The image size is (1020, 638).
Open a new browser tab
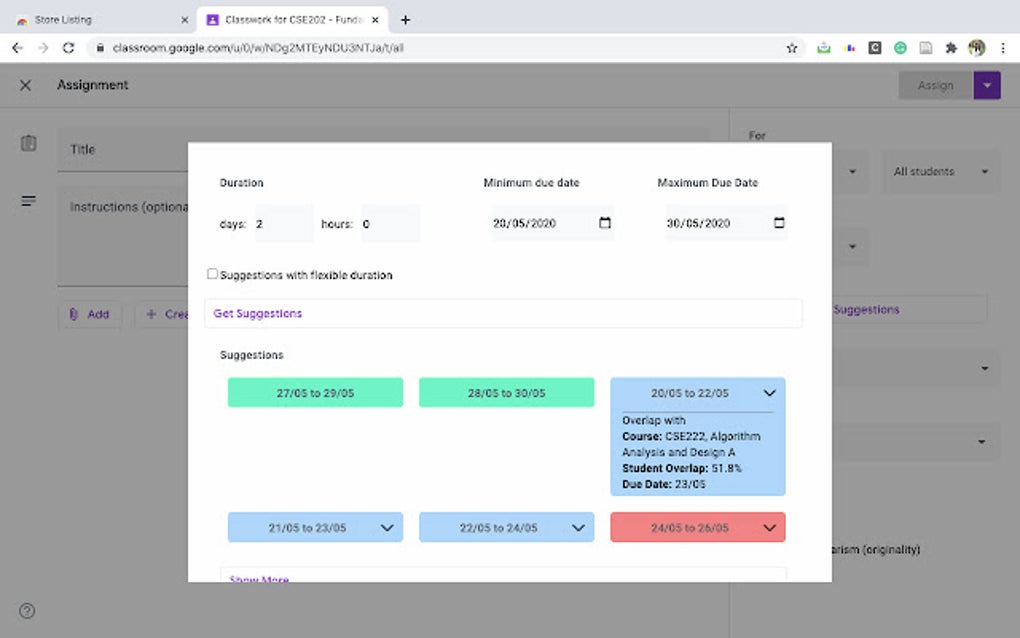click(x=405, y=20)
